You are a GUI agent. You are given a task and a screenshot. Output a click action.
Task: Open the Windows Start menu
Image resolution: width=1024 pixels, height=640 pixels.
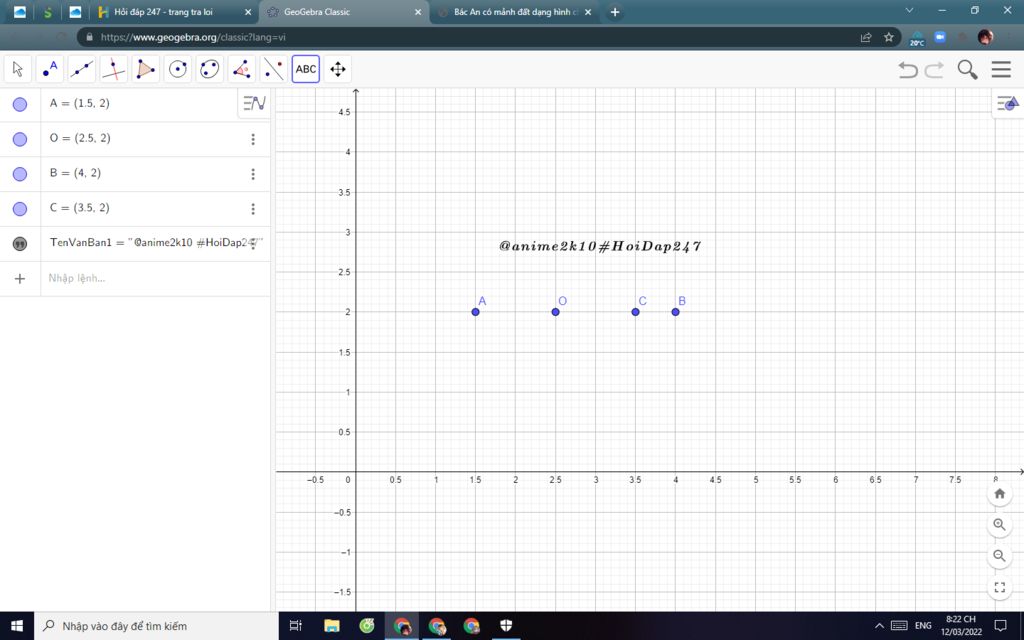click(x=17, y=626)
